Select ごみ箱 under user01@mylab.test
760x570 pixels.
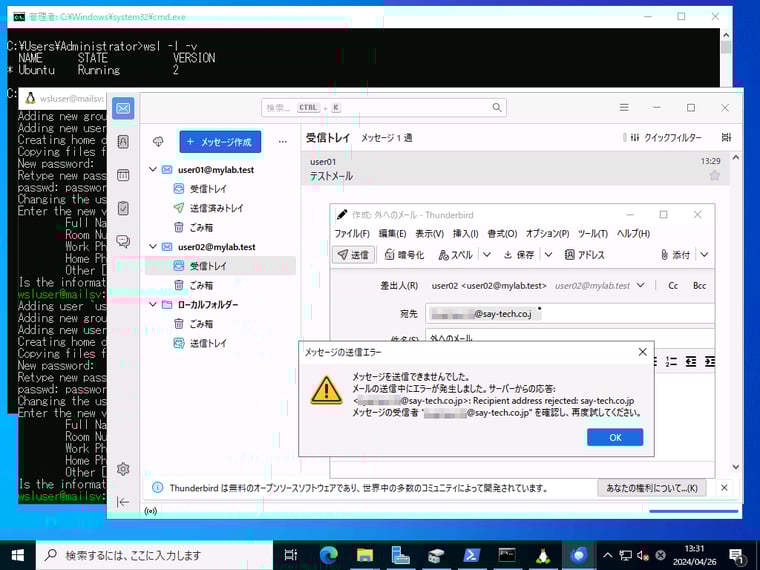coord(221,227)
